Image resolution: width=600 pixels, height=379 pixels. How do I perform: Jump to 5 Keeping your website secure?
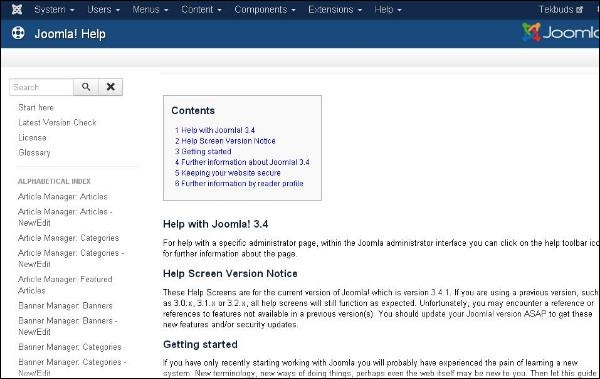coord(228,173)
